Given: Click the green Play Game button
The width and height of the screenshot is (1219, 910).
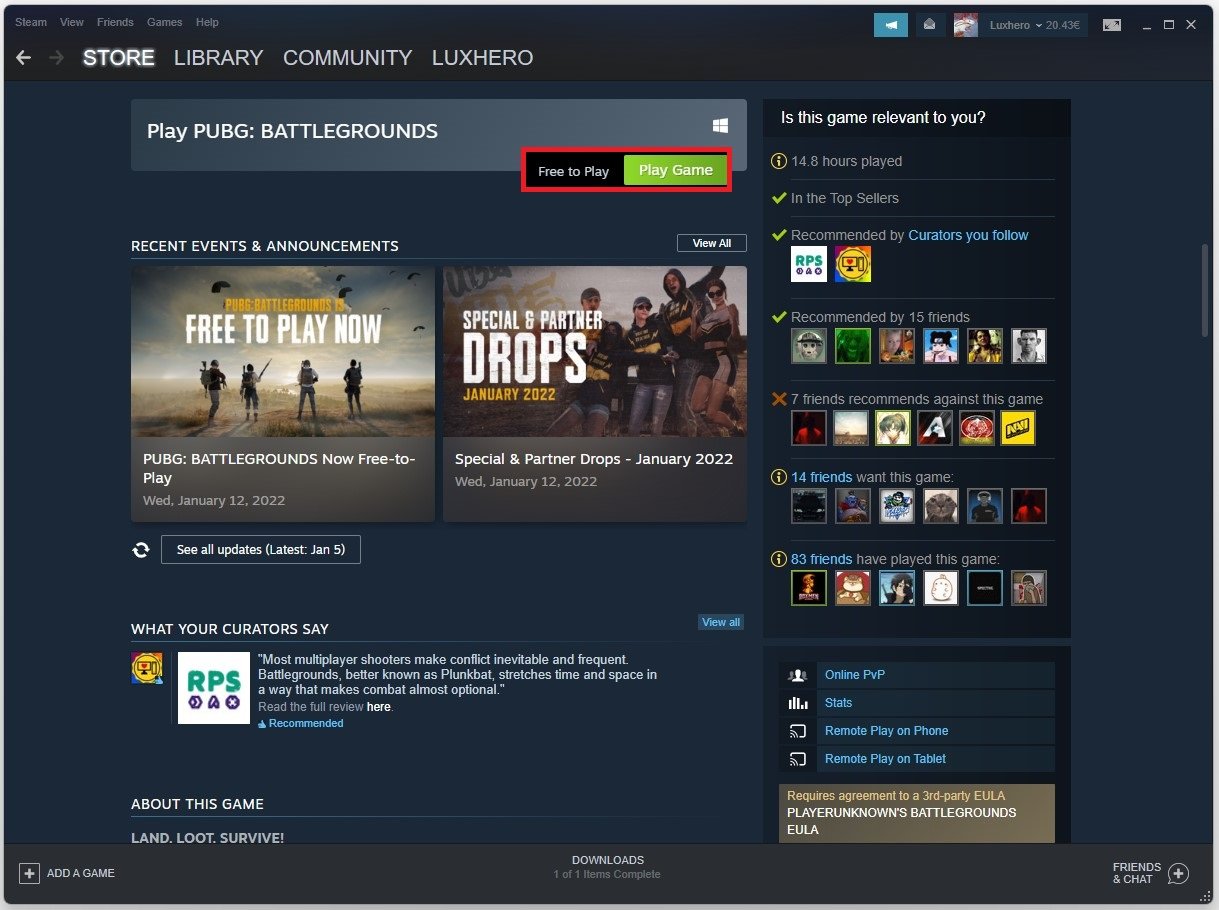Looking at the screenshot, I should pos(676,170).
